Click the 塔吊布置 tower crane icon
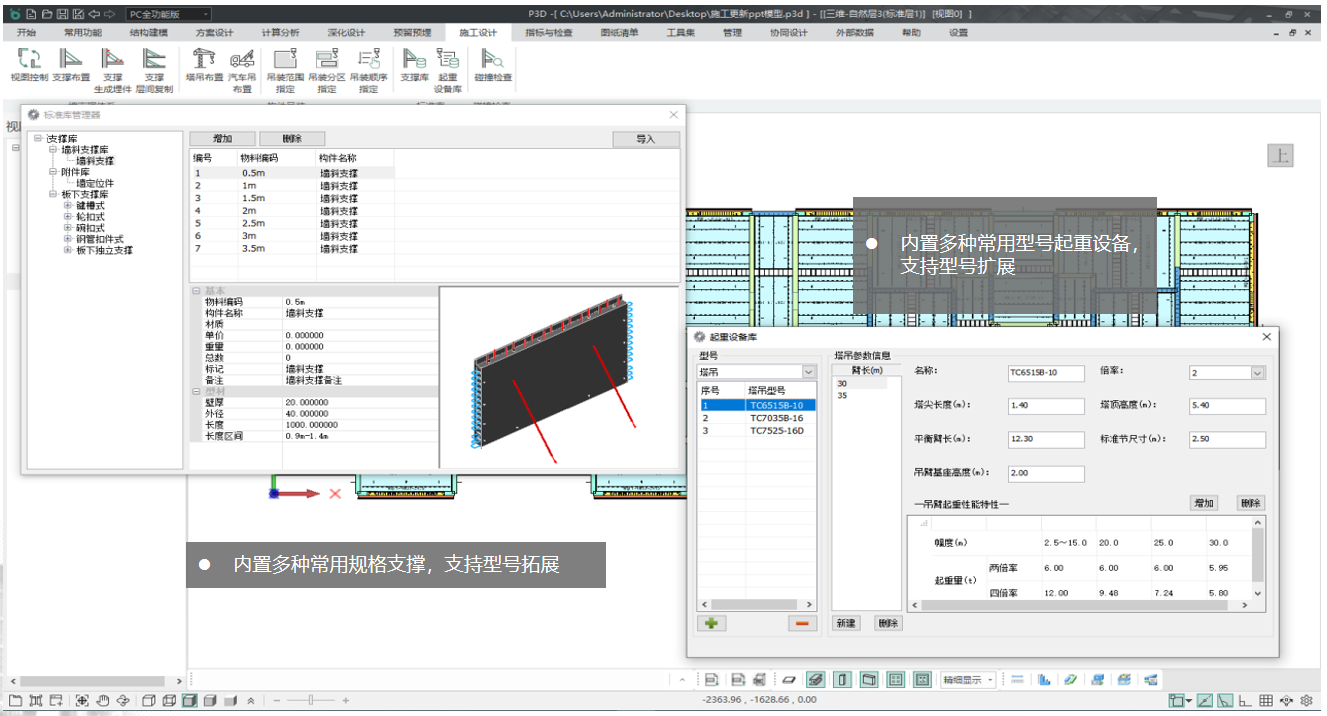The height and width of the screenshot is (716, 1327). (204, 59)
